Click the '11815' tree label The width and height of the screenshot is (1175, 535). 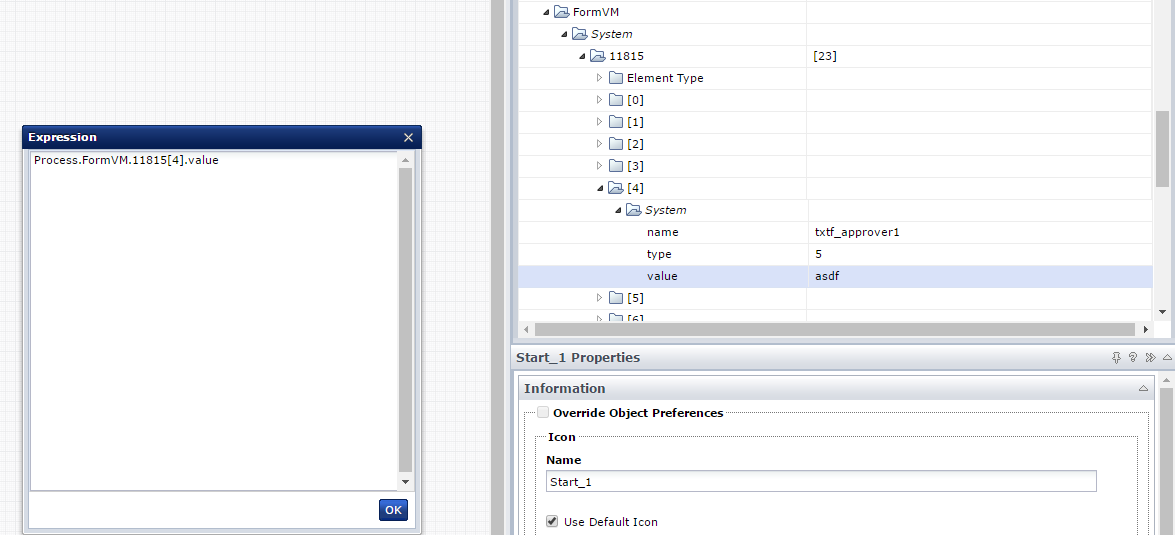point(626,56)
